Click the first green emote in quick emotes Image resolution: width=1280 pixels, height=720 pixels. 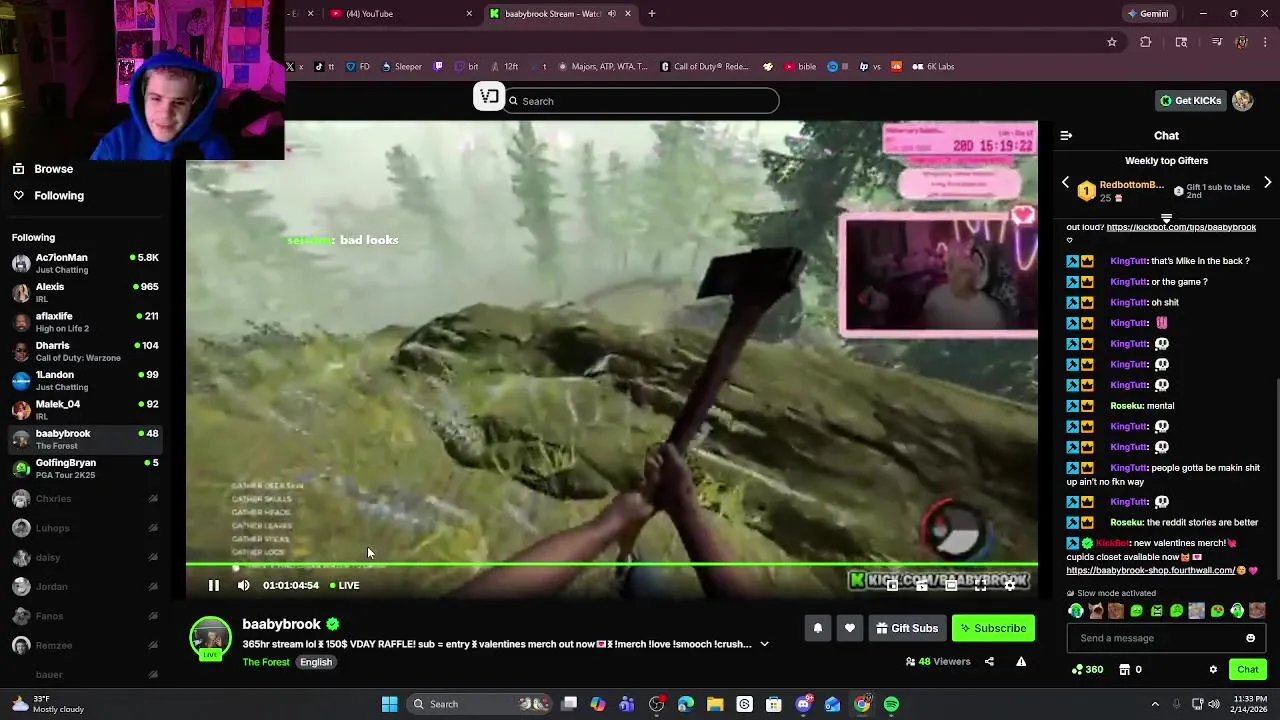click(x=1076, y=611)
